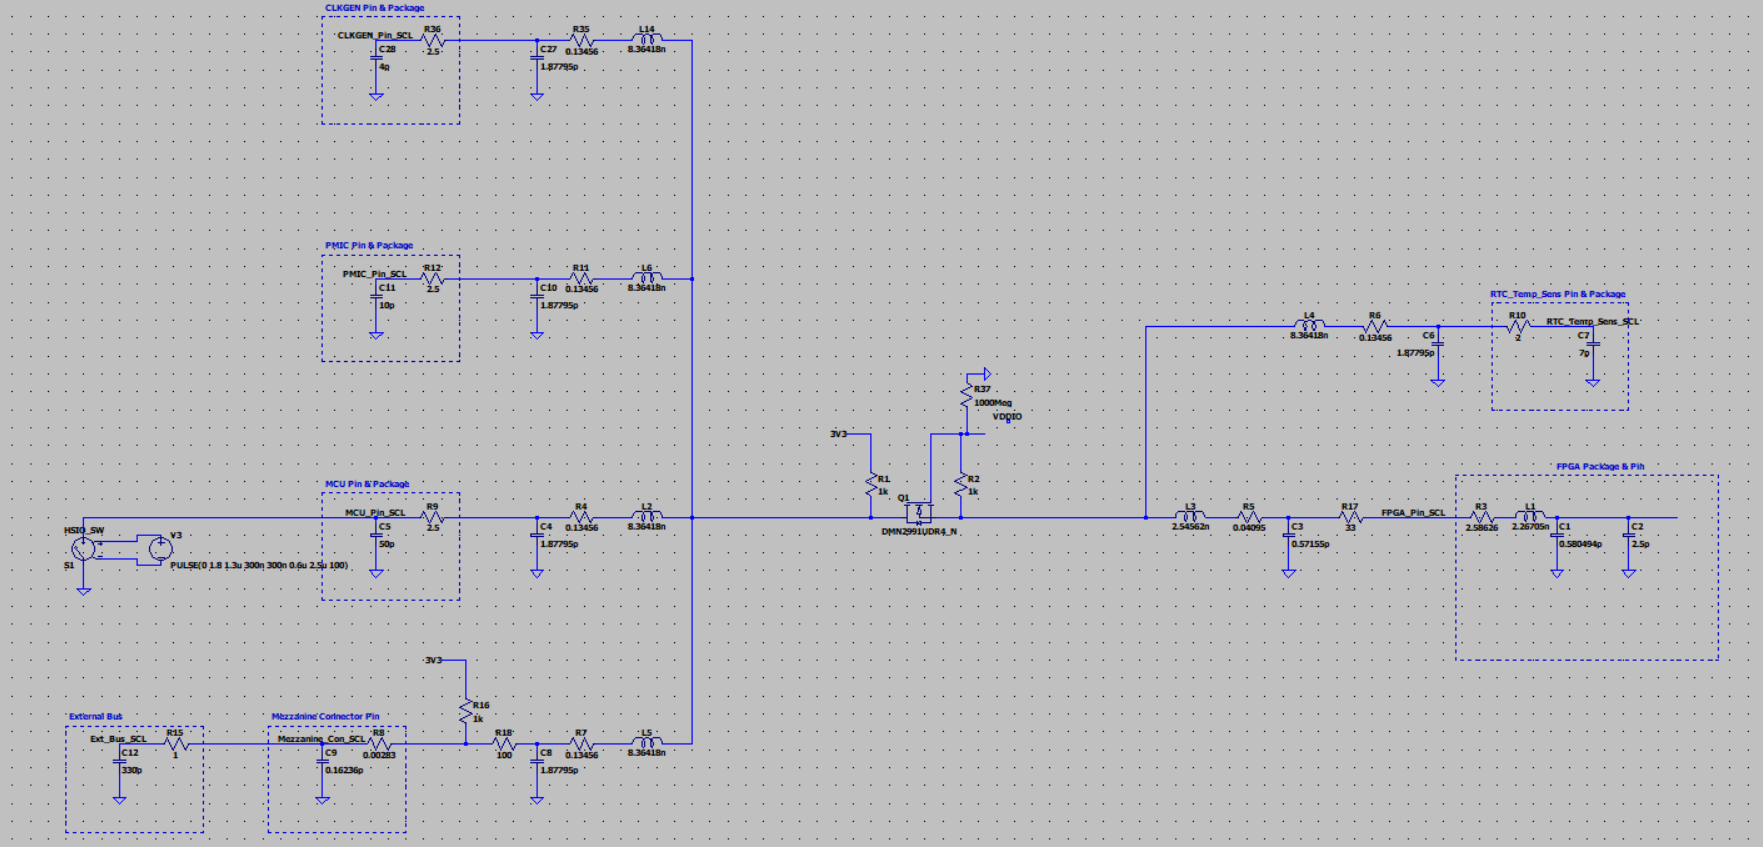The height and width of the screenshot is (847, 1763).
Task: Click the 'PMIC Pin & Package' title
Action: click(x=369, y=246)
